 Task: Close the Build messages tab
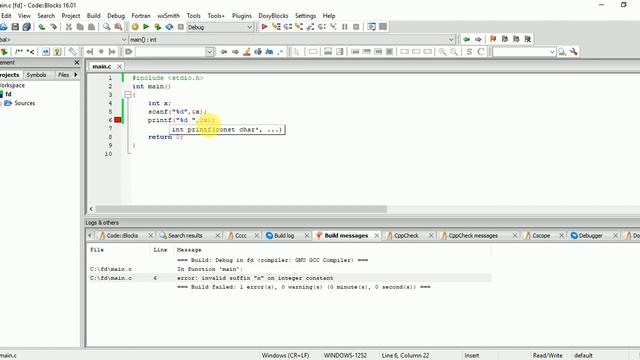376,236
